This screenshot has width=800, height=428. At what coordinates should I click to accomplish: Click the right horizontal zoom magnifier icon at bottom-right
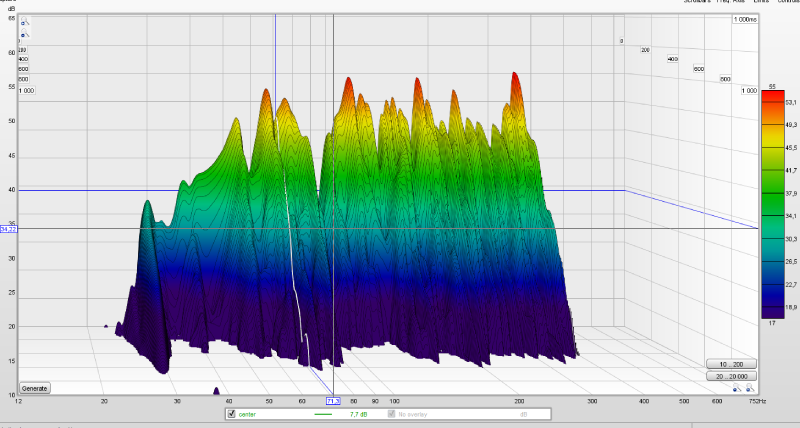click(749, 389)
